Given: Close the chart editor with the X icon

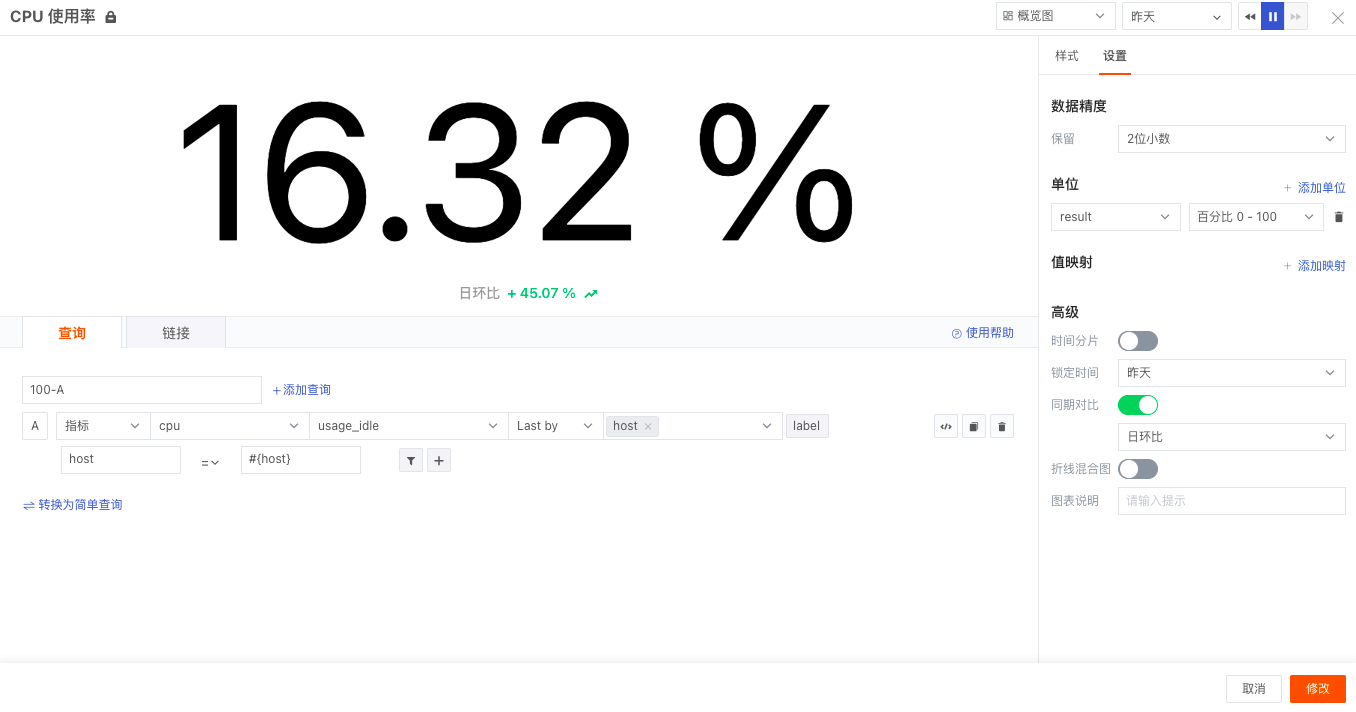Looking at the screenshot, I should 1338,17.
